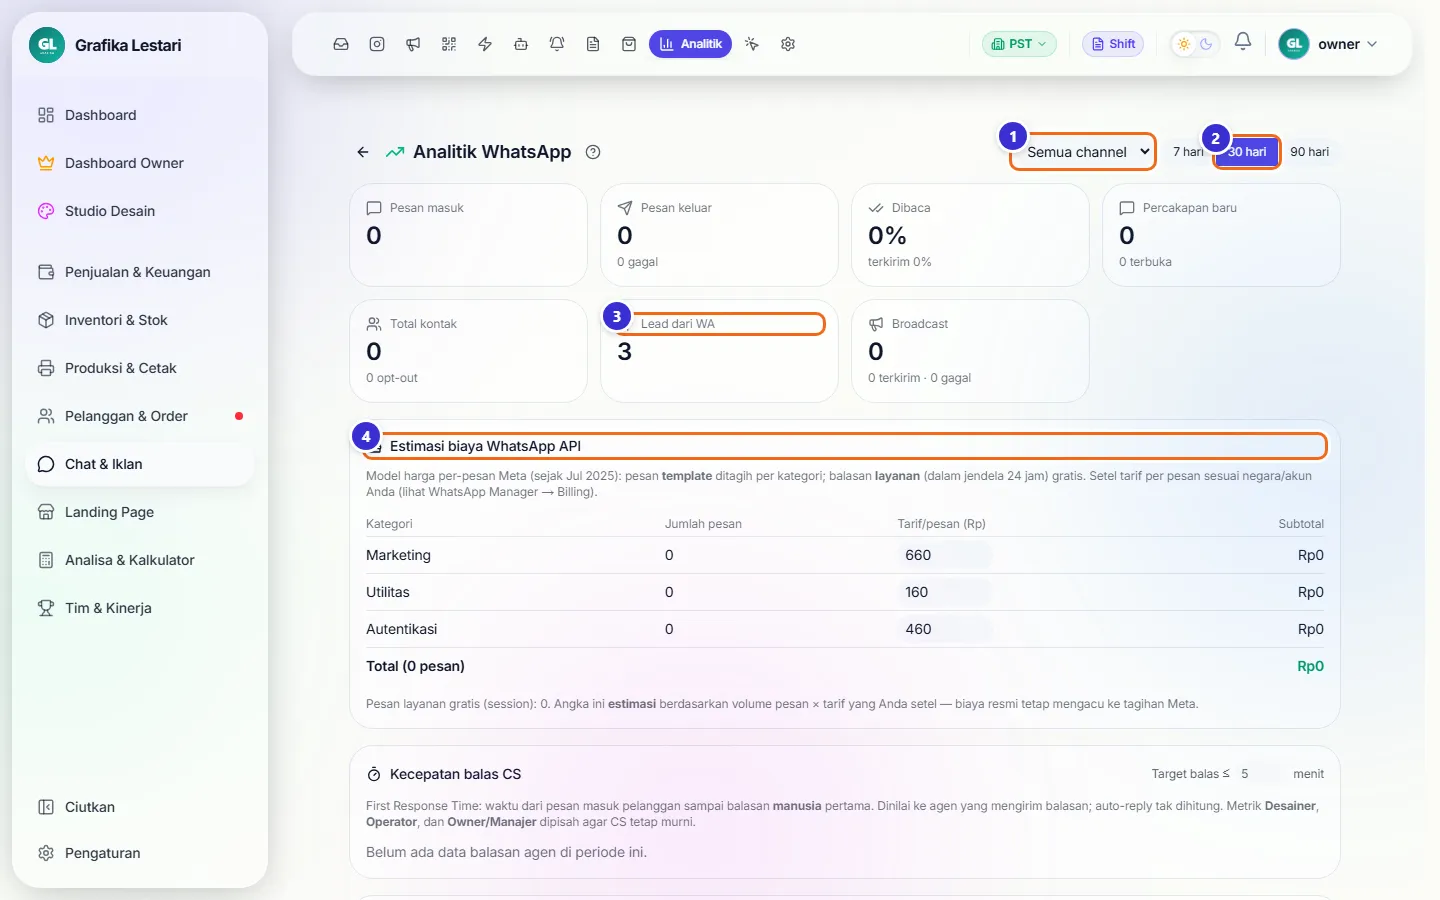Select the 7 hari period
Viewport: 1440px width, 900px height.
click(1188, 152)
